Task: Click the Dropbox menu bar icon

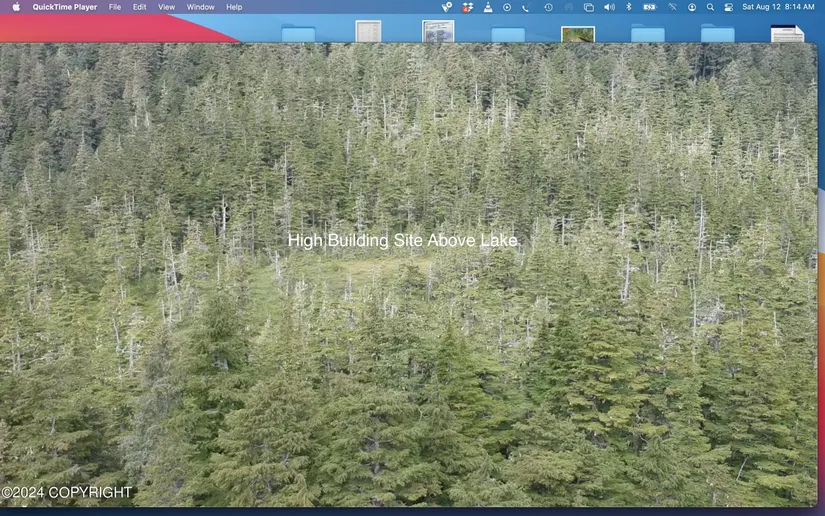Action: [467, 7]
